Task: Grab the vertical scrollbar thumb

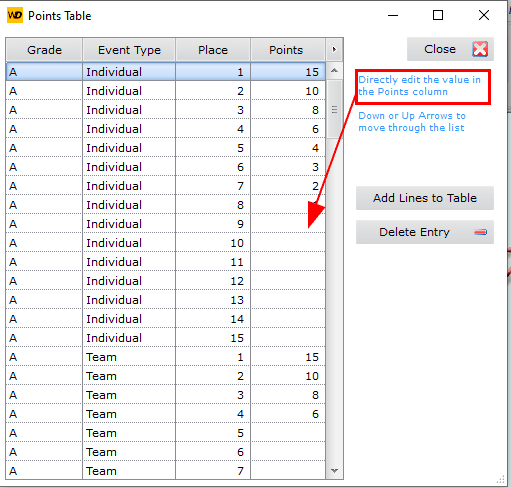Action: pos(334,109)
